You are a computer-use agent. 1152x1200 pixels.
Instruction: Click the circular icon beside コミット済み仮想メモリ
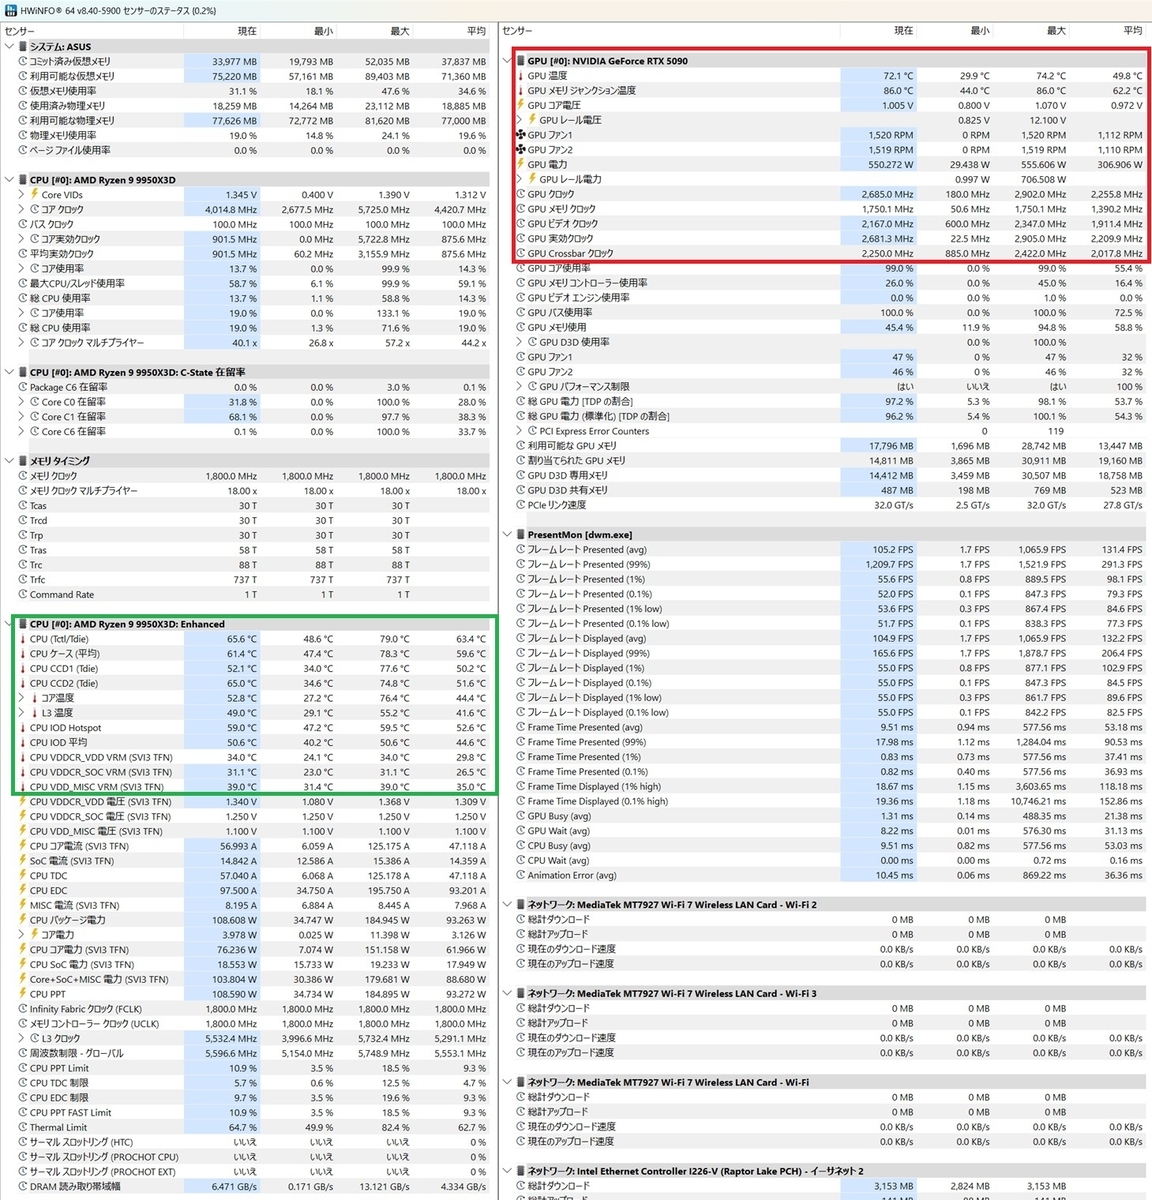23,62
